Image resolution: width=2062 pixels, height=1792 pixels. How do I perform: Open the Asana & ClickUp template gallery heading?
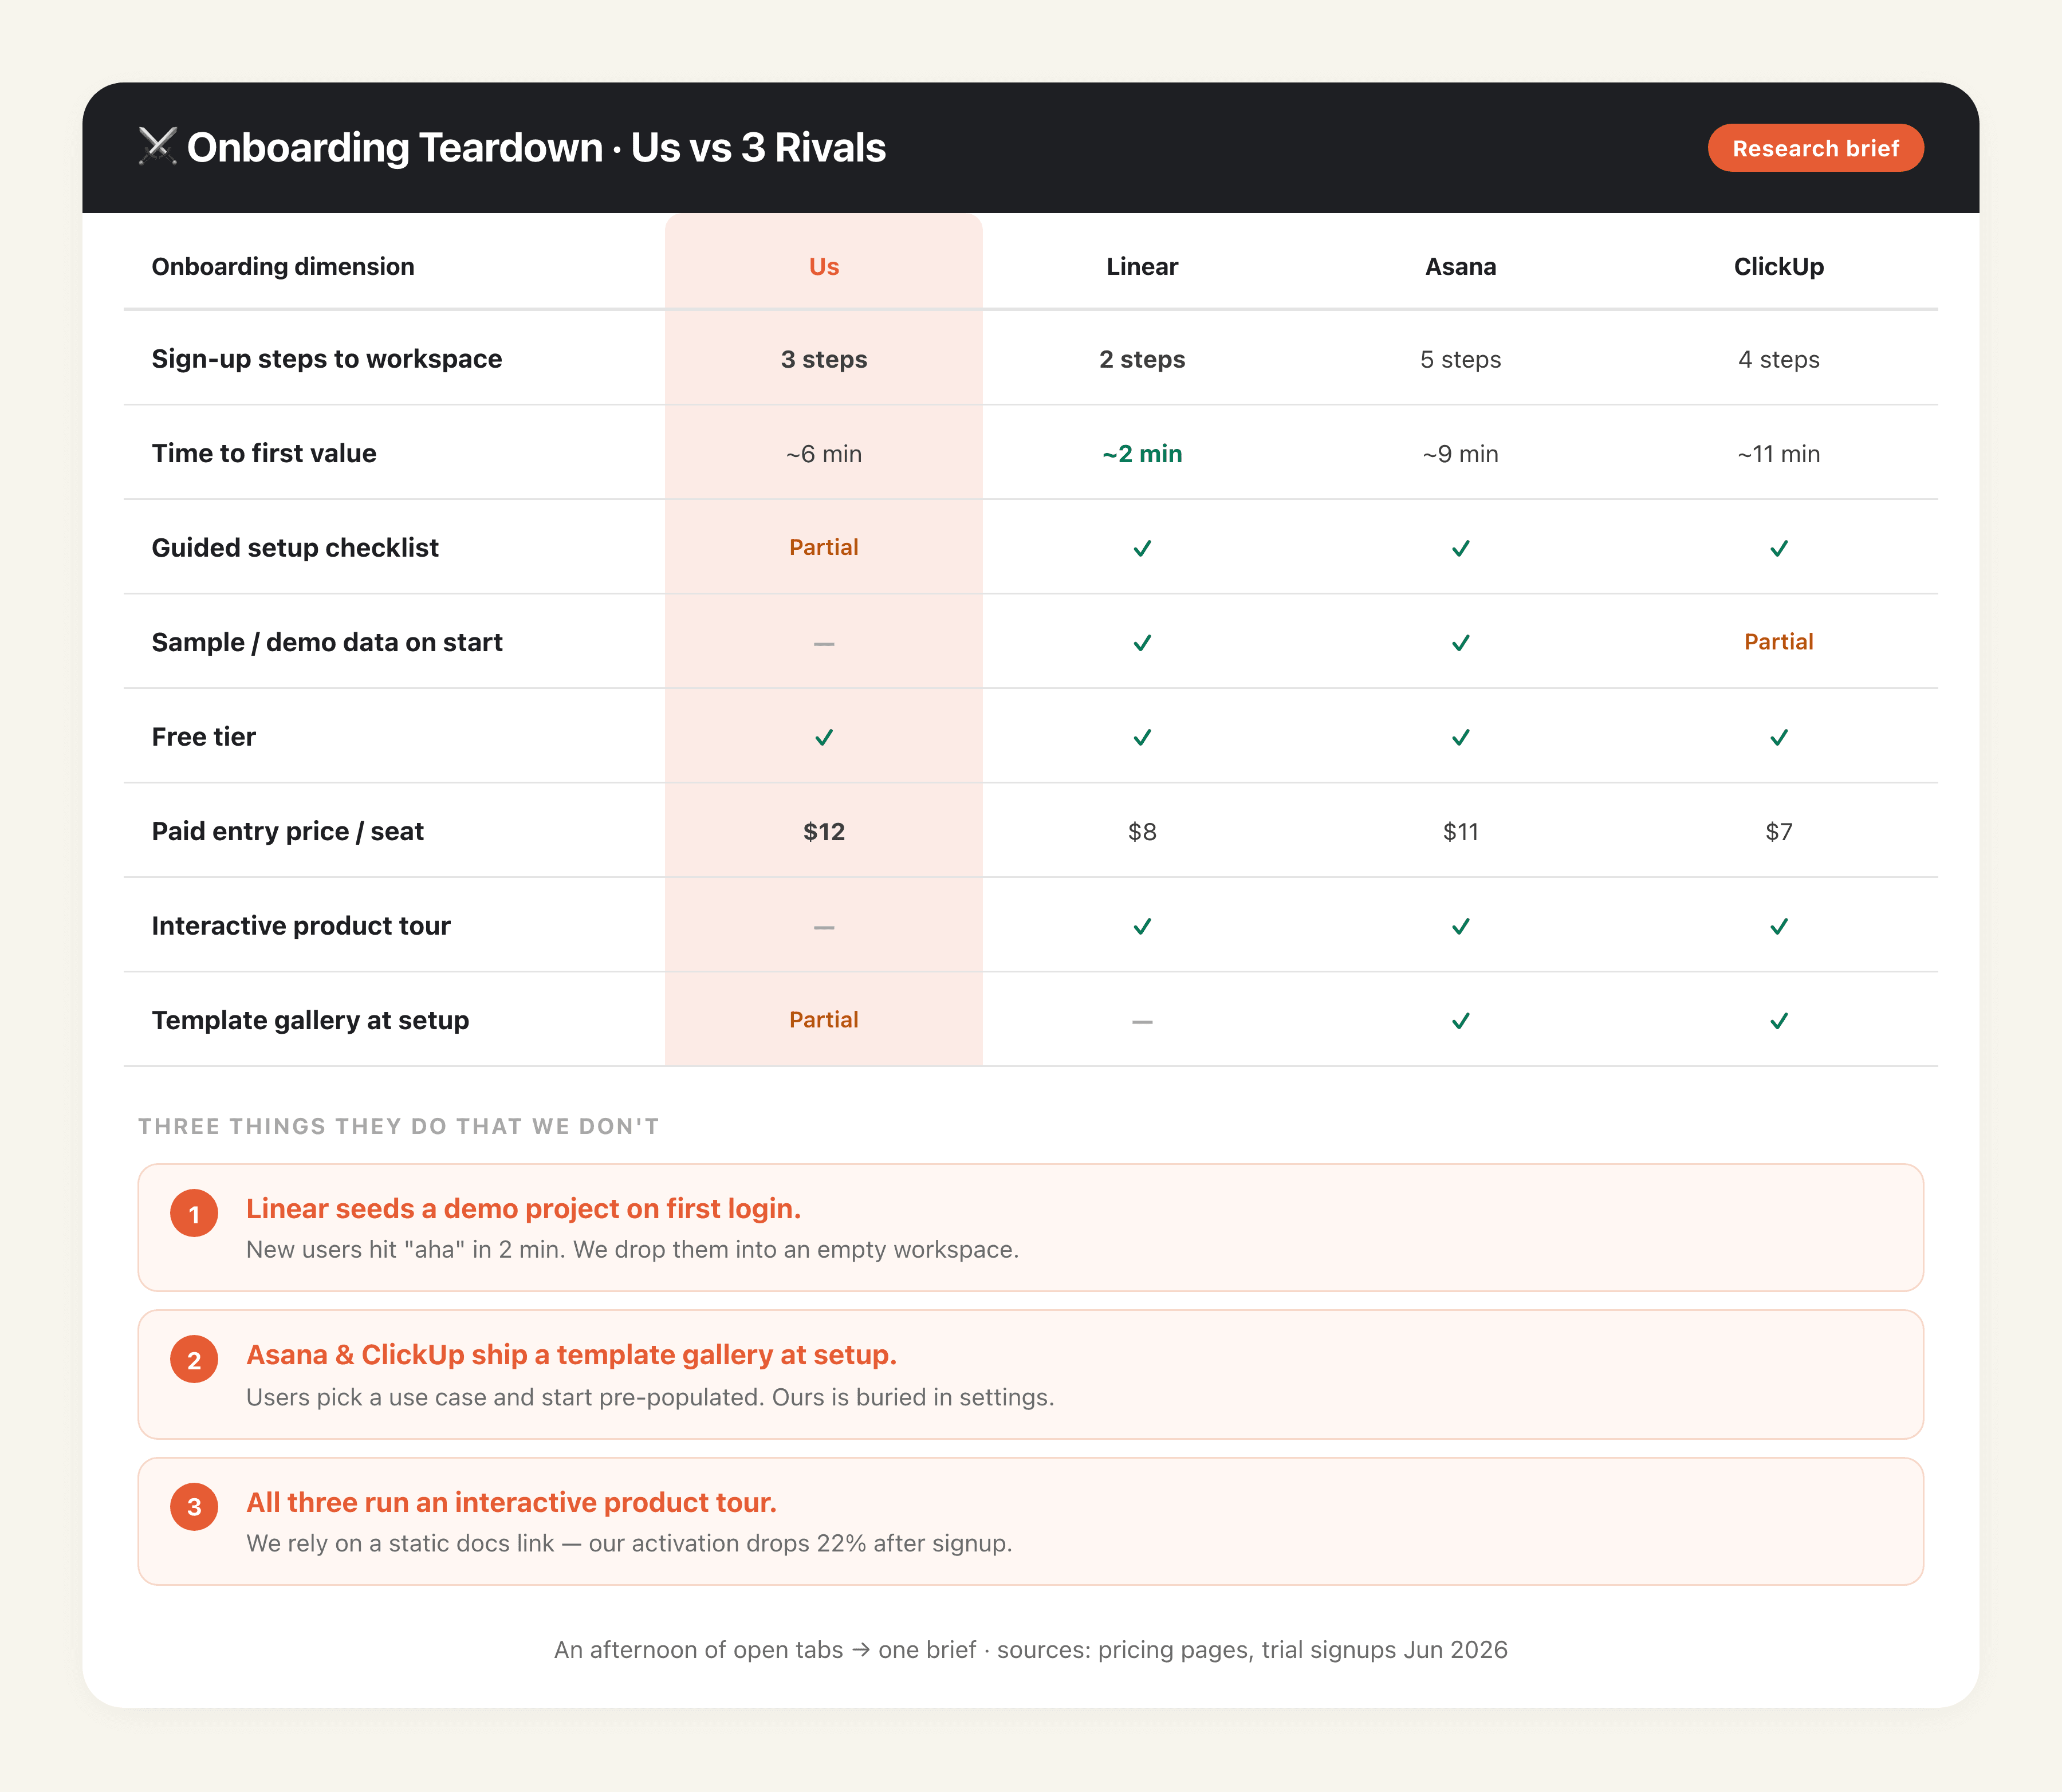pos(571,1355)
